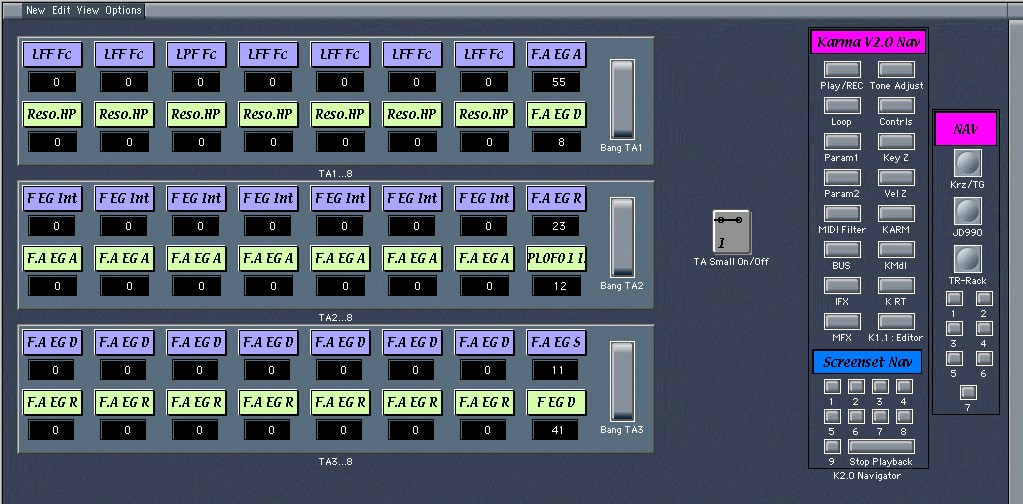Open the Edit menu

(62, 10)
